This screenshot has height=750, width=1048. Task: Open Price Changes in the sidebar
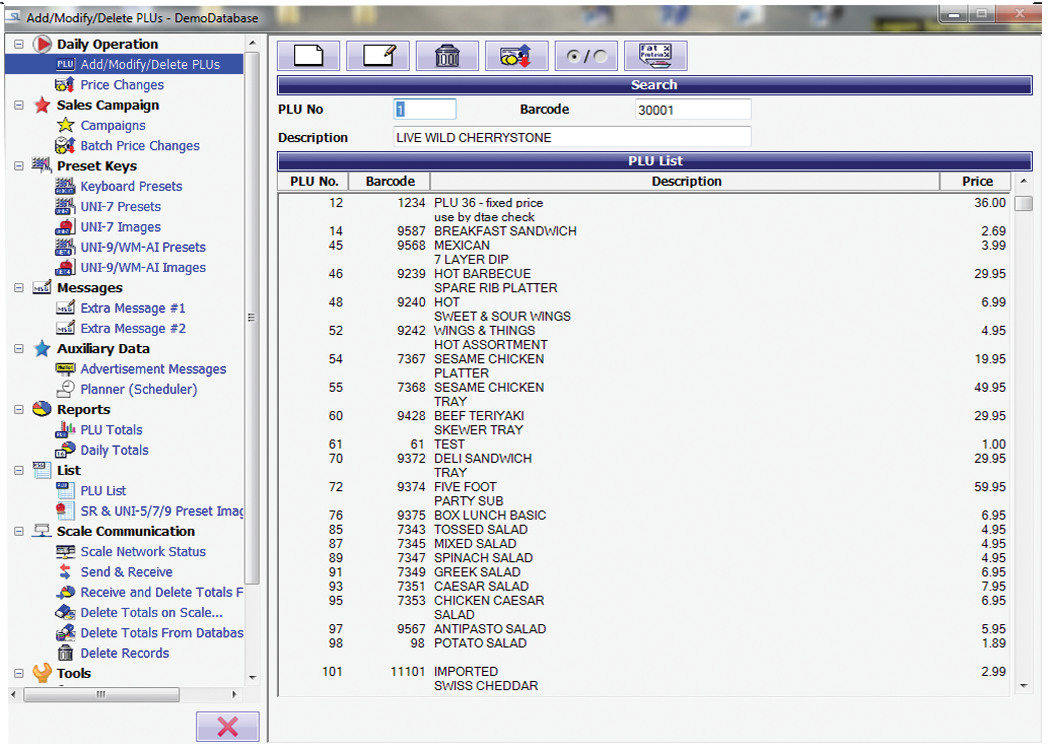[x=122, y=85]
